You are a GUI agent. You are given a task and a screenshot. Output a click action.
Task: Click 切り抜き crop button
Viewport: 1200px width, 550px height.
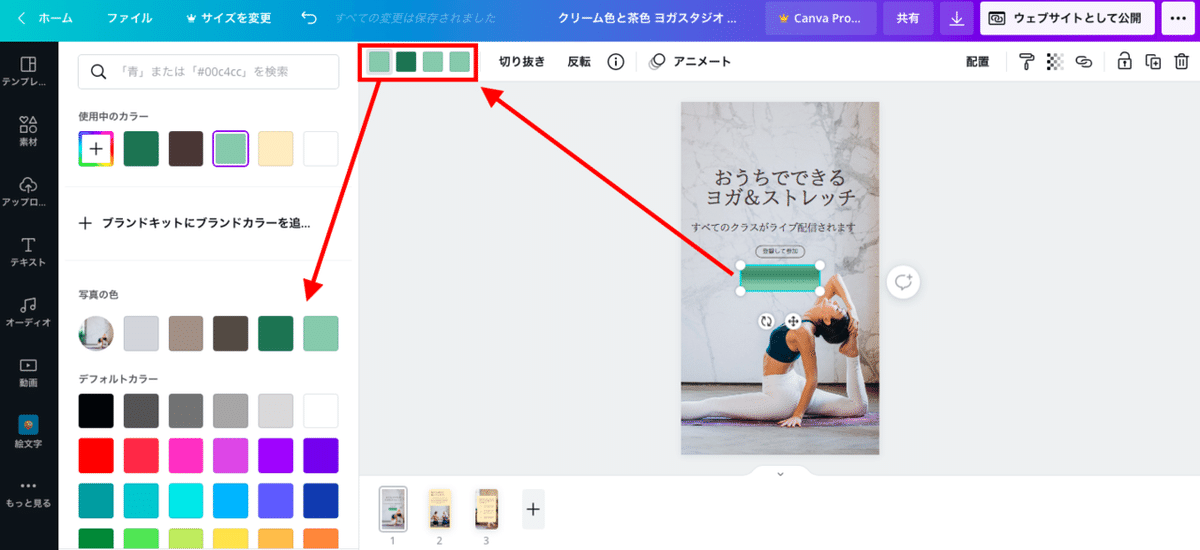(522, 62)
